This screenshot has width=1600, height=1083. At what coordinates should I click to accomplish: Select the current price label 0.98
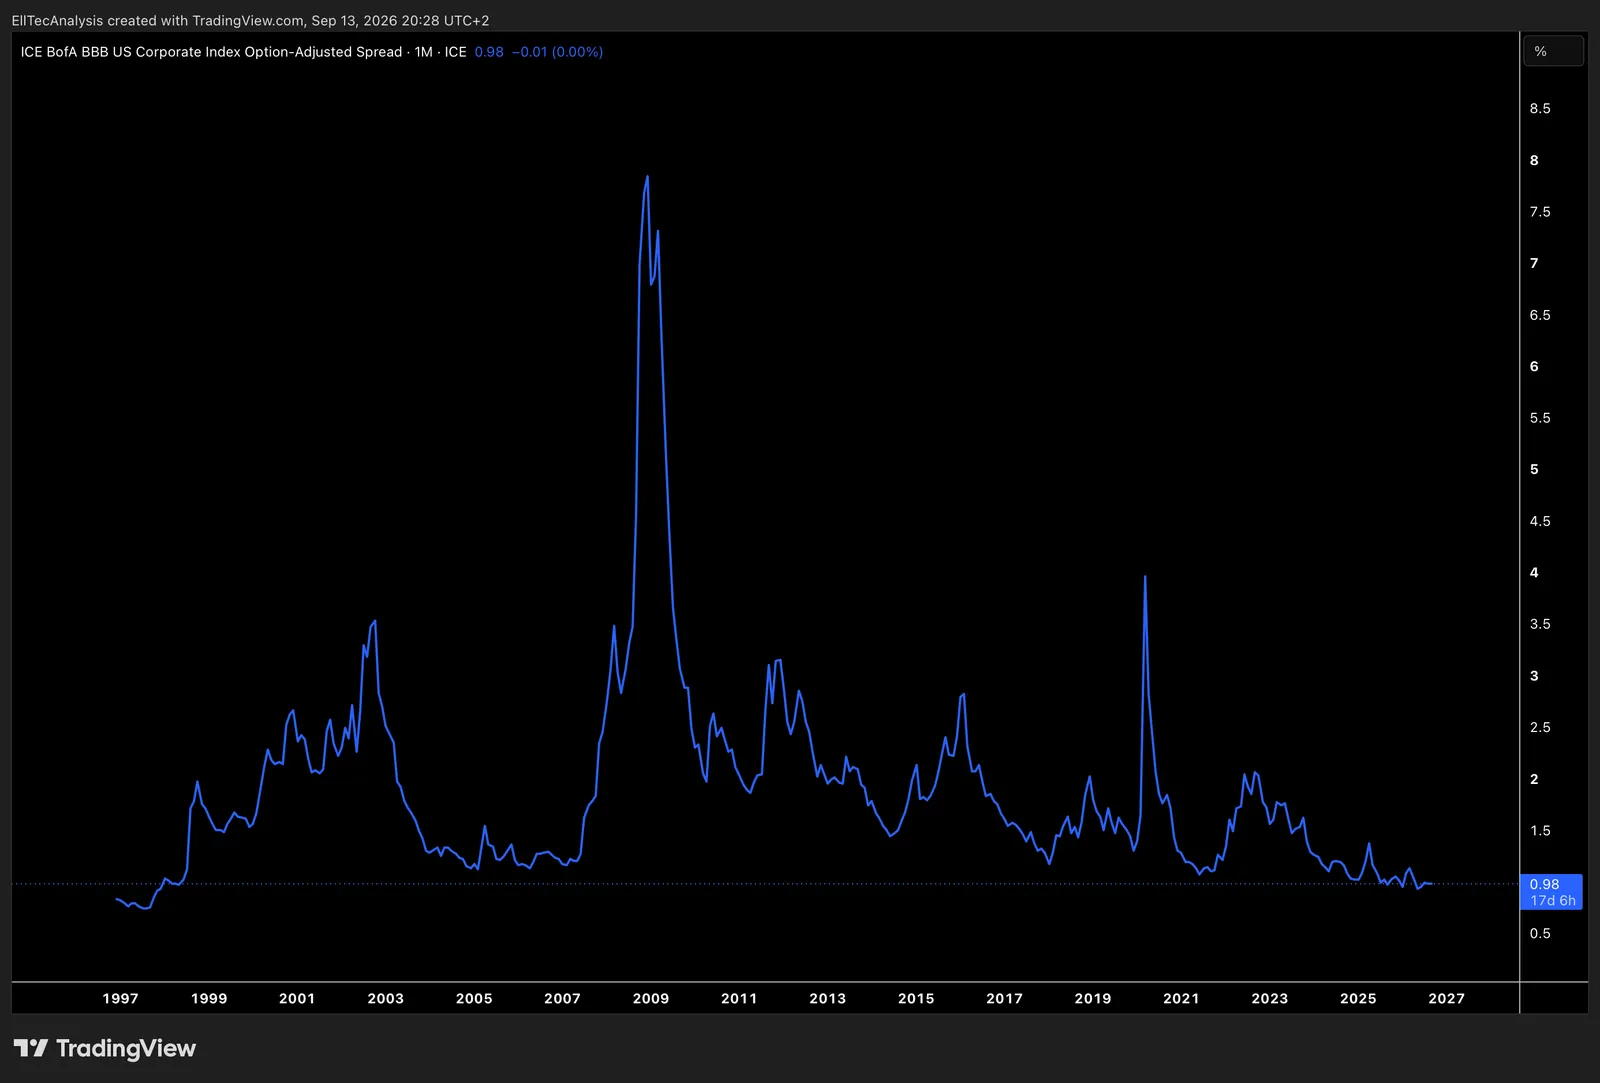tap(1544, 884)
